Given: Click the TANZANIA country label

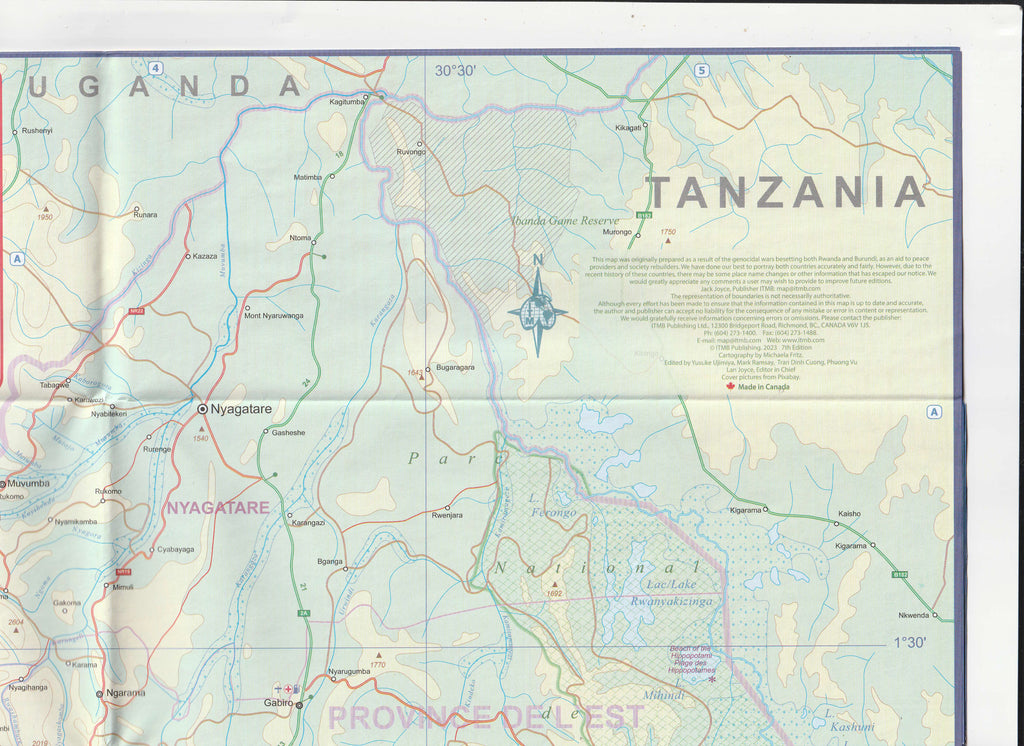Looking at the screenshot, I should tap(785, 192).
